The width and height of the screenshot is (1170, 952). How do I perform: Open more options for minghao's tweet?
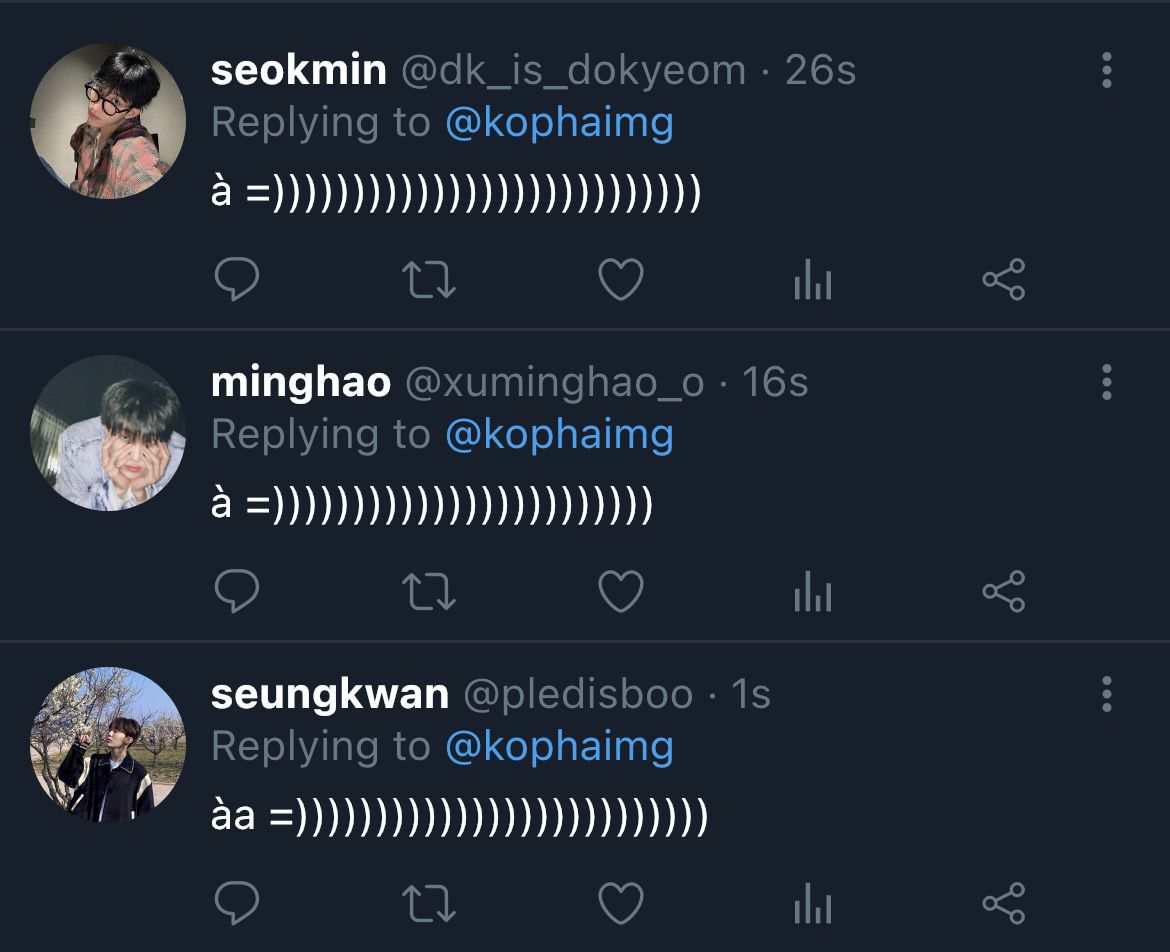[1107, 382]
